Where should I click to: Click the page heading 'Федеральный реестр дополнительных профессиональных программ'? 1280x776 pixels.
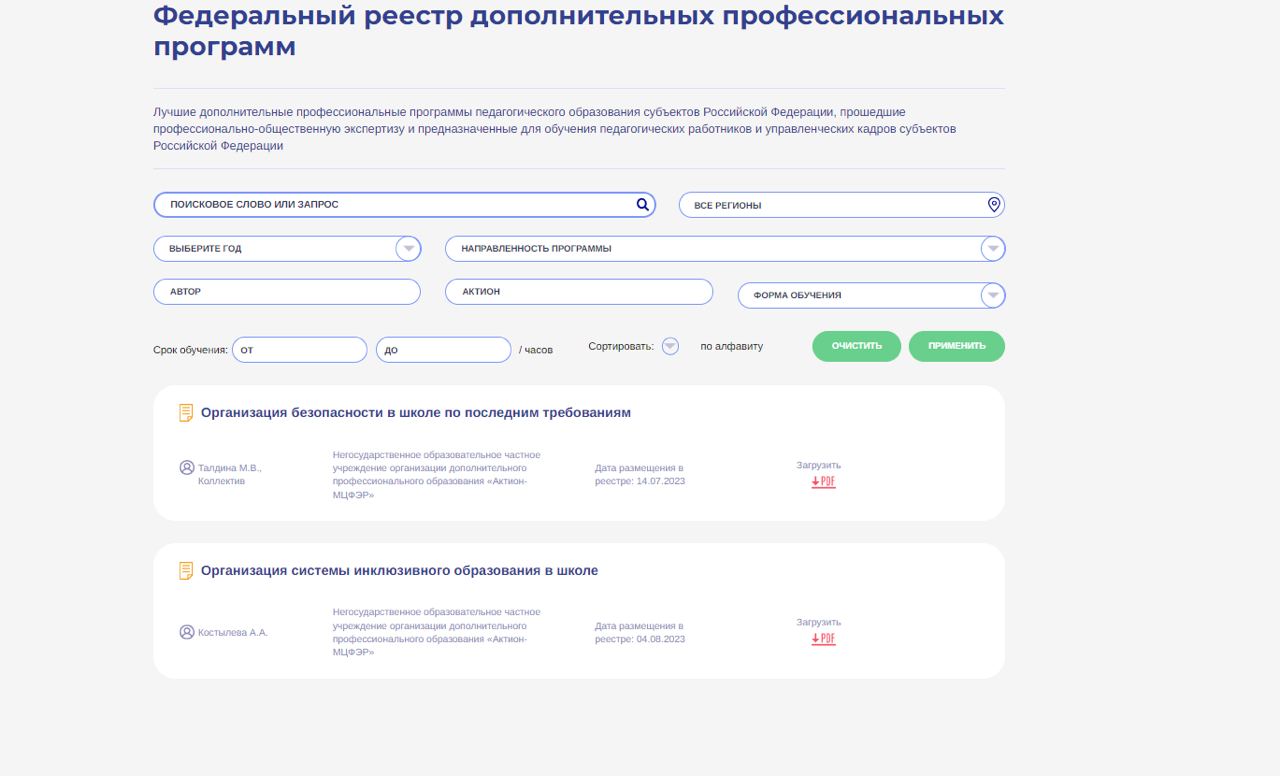(578, 31)
